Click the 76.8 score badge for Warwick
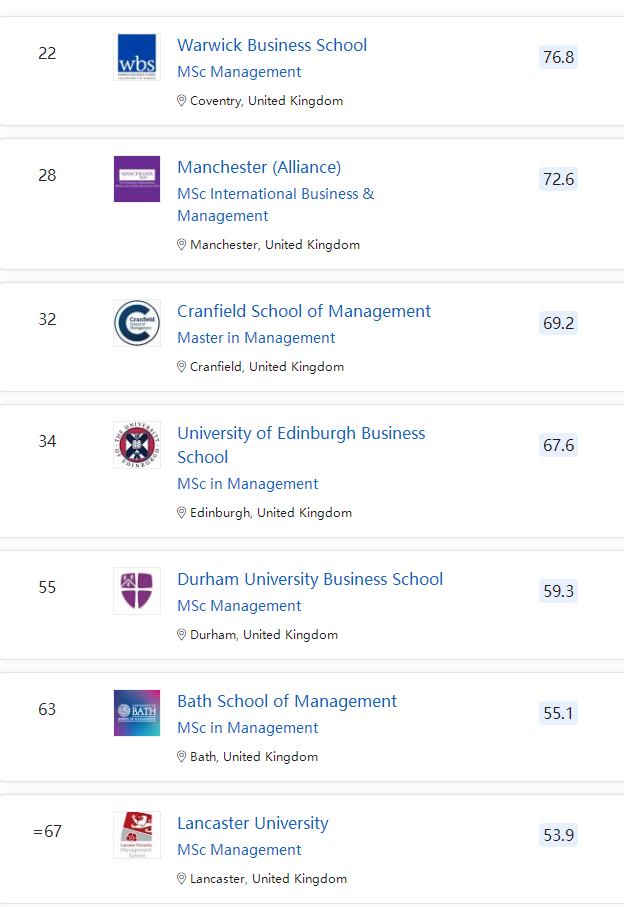624x907 pixels. tap(558, 57)
